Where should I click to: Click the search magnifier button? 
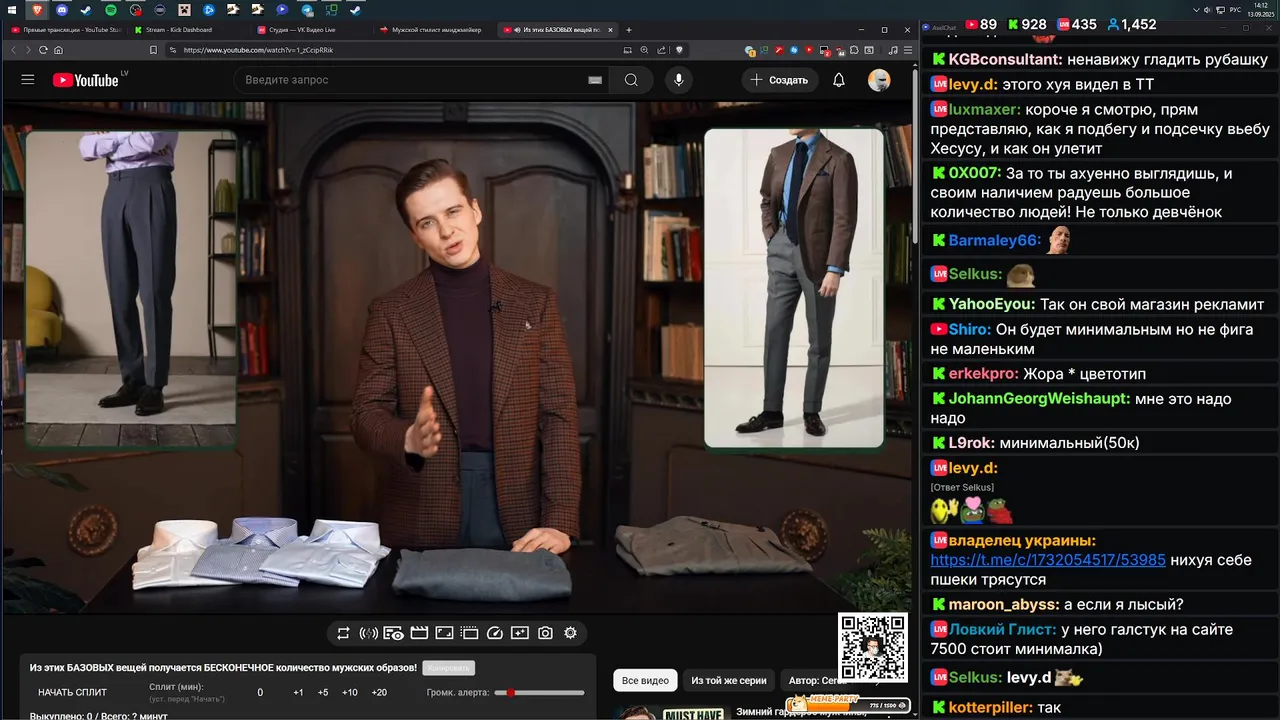click(x=631, y=80)
